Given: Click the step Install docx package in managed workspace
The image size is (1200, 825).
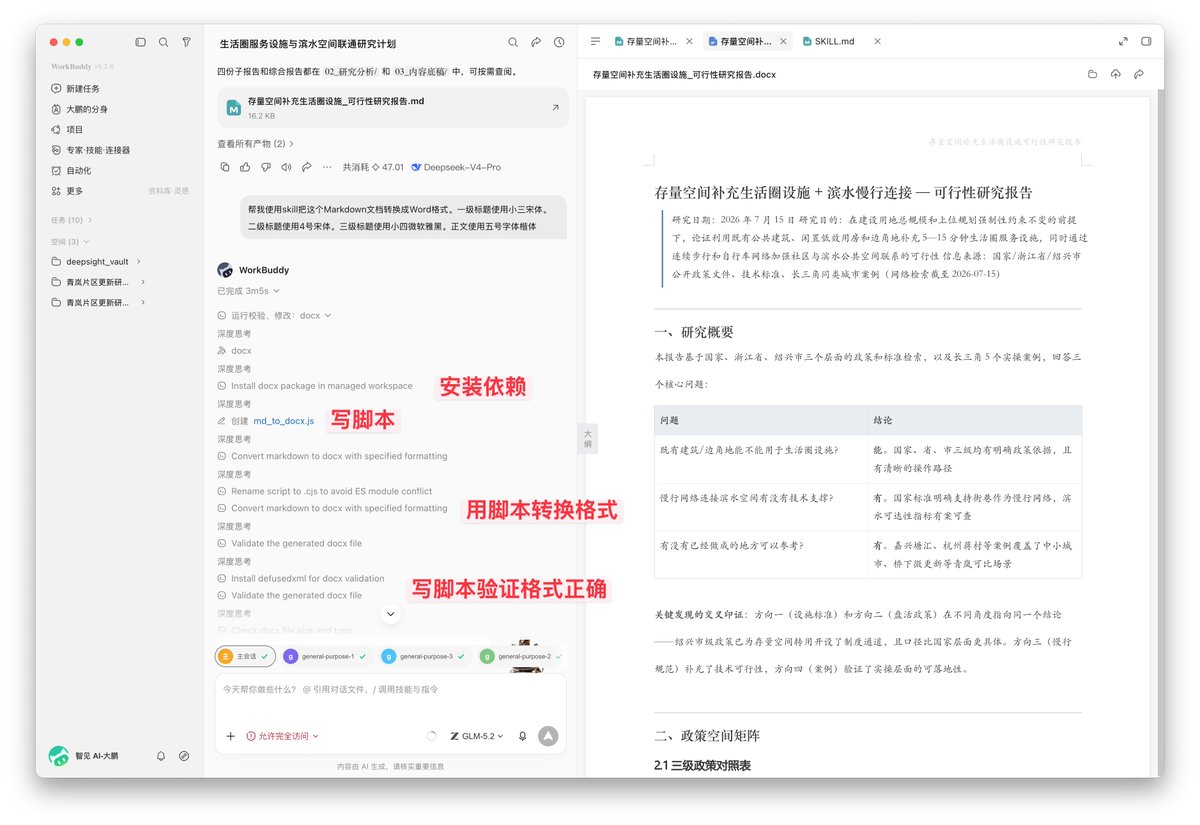Looking at the screenshot, I should pos(314,386).
